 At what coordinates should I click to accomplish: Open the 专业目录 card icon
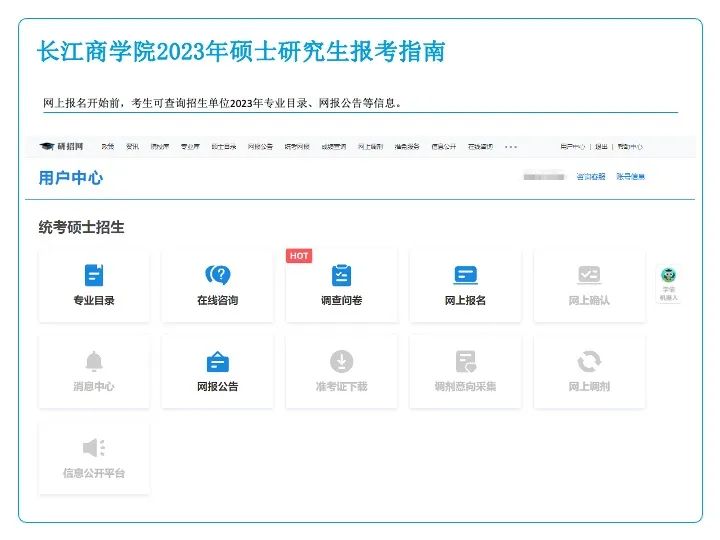(94, 275)
